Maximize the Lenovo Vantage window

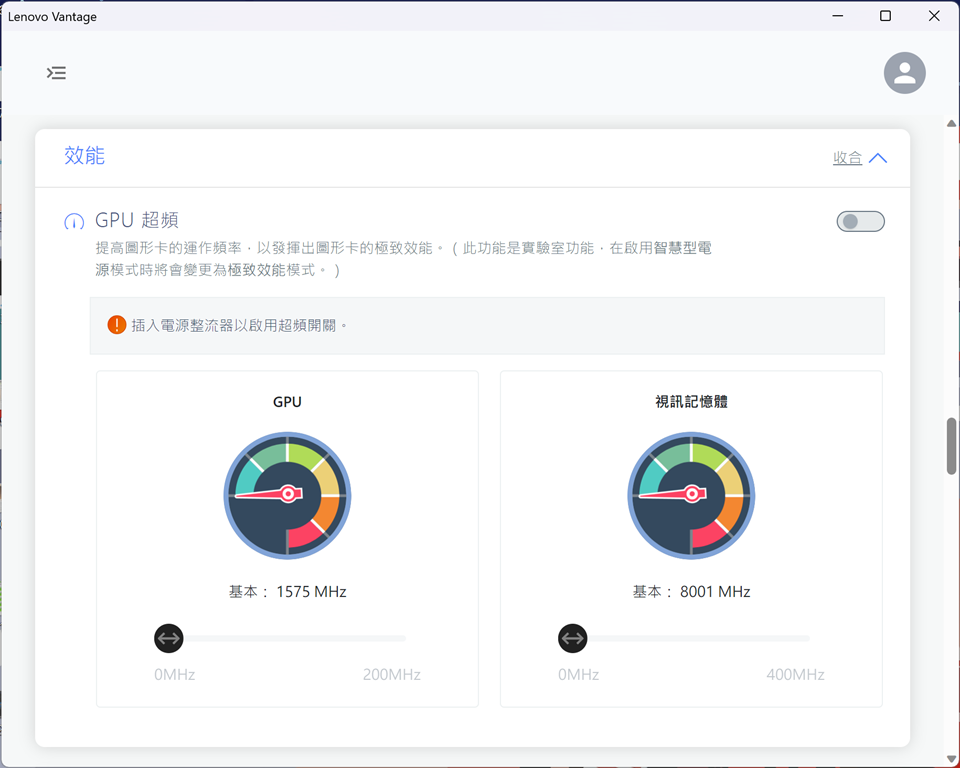point(885,16)
